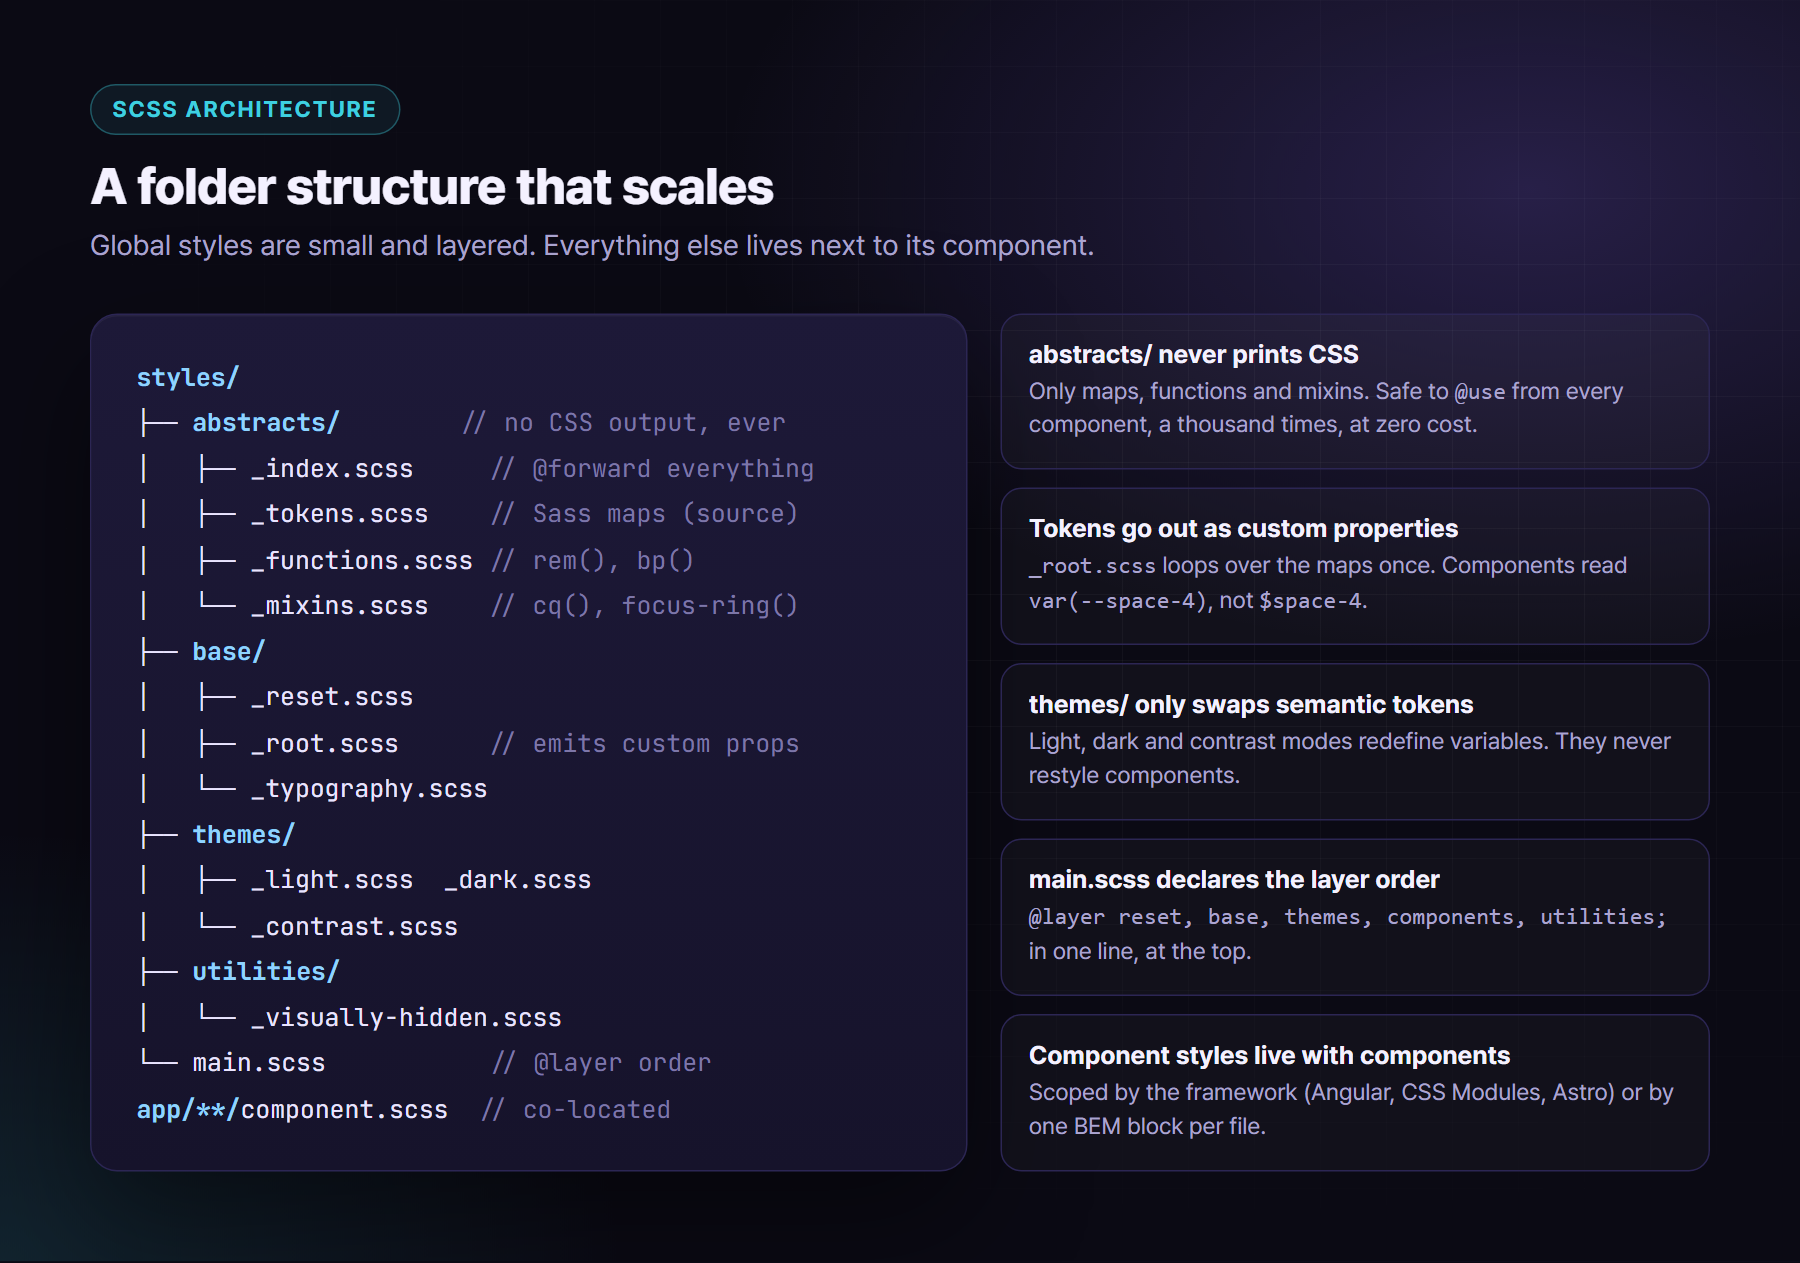Select the heading 'A folder structure that scales'
Screen dimensions: 1800x1263
click(432, 187)
